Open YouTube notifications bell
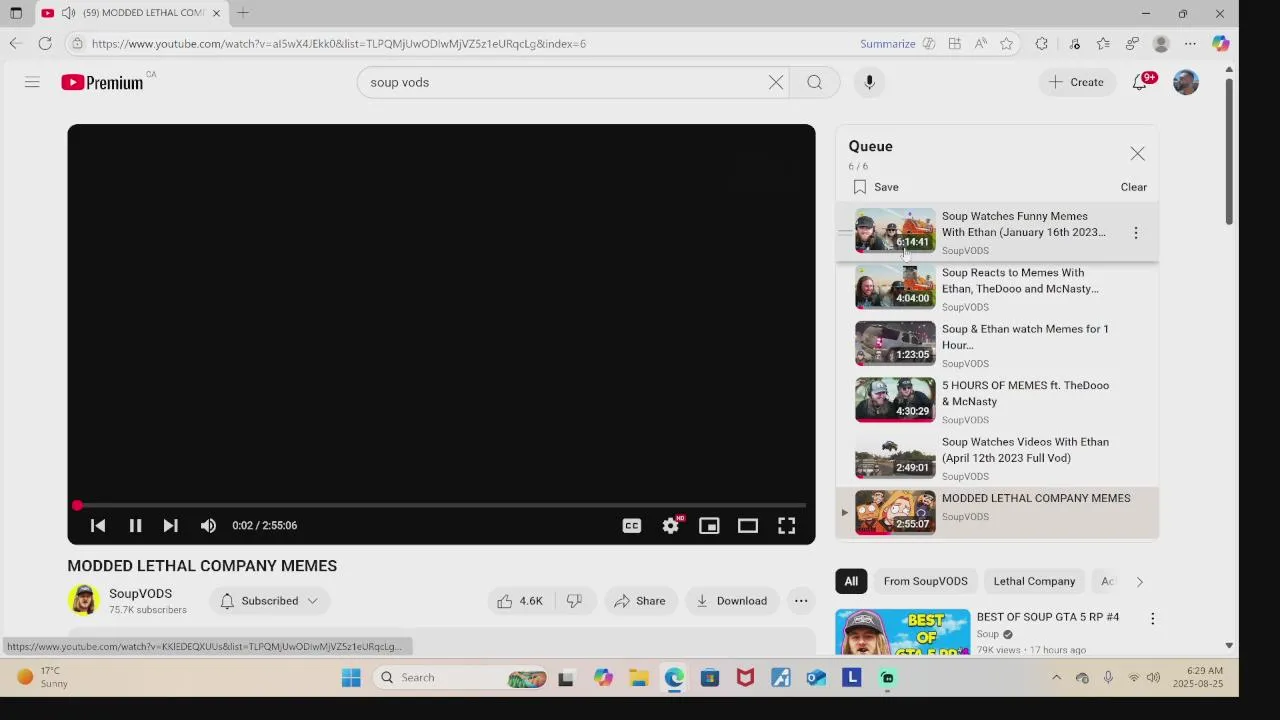This screenshot has width=1280, height=720. (1140, 82)
